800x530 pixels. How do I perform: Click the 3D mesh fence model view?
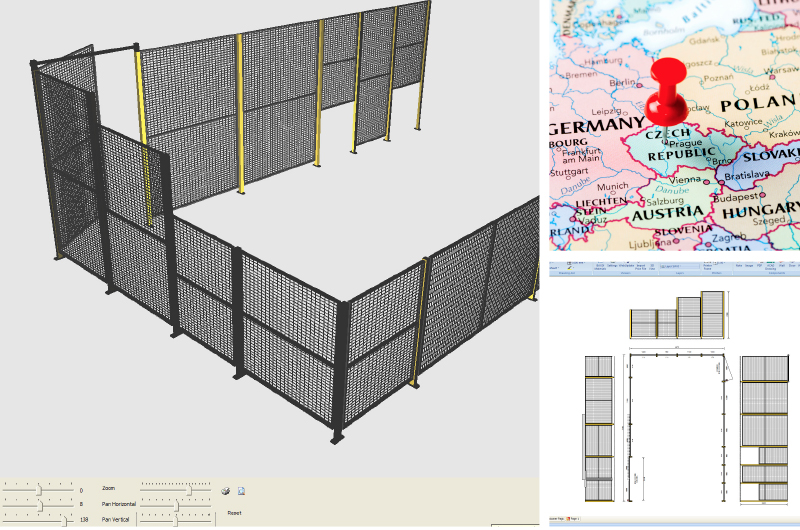pos(269,238)
